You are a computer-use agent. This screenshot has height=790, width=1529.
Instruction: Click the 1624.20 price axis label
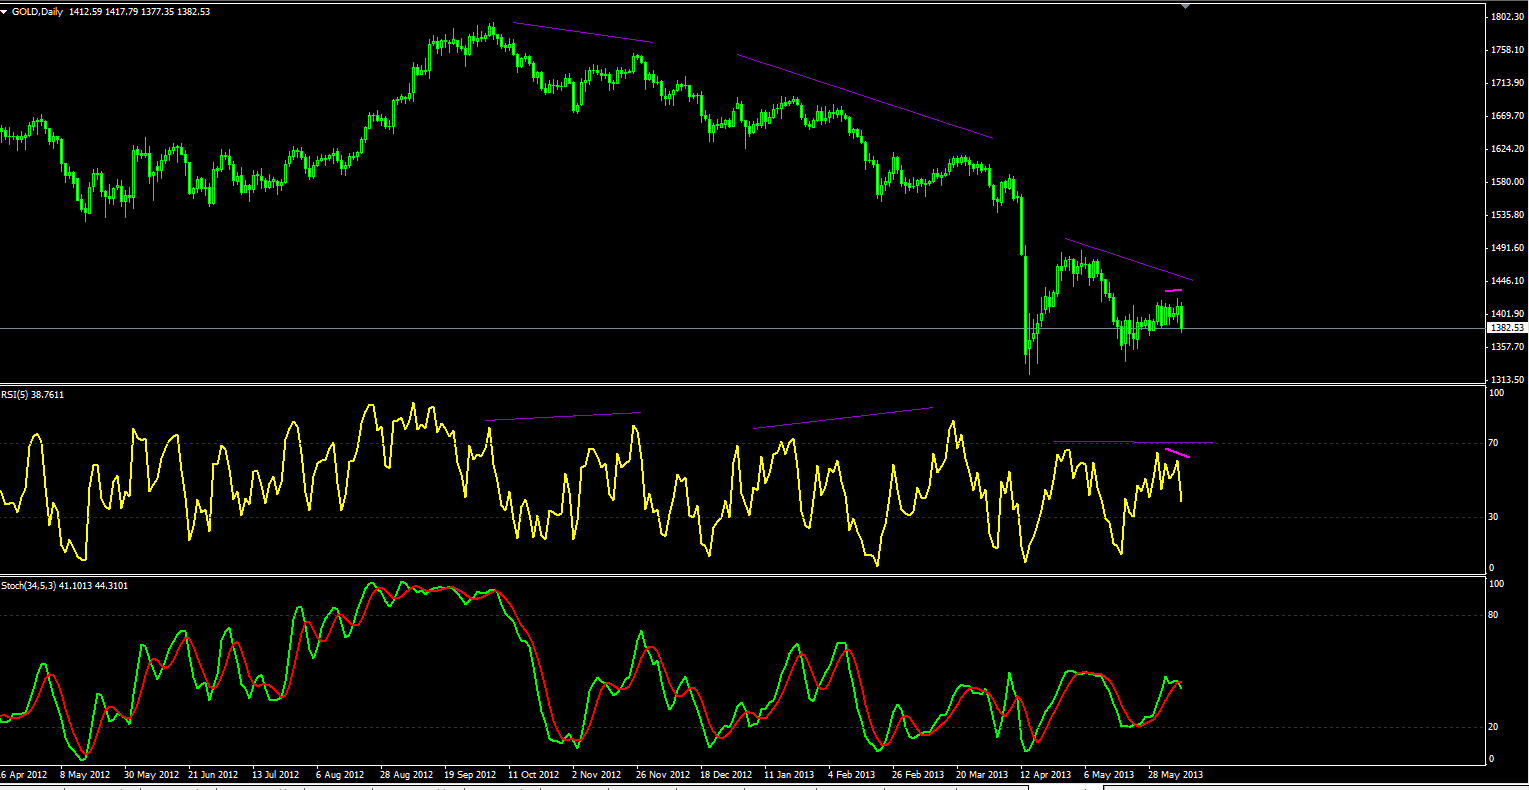(1506, 149)
